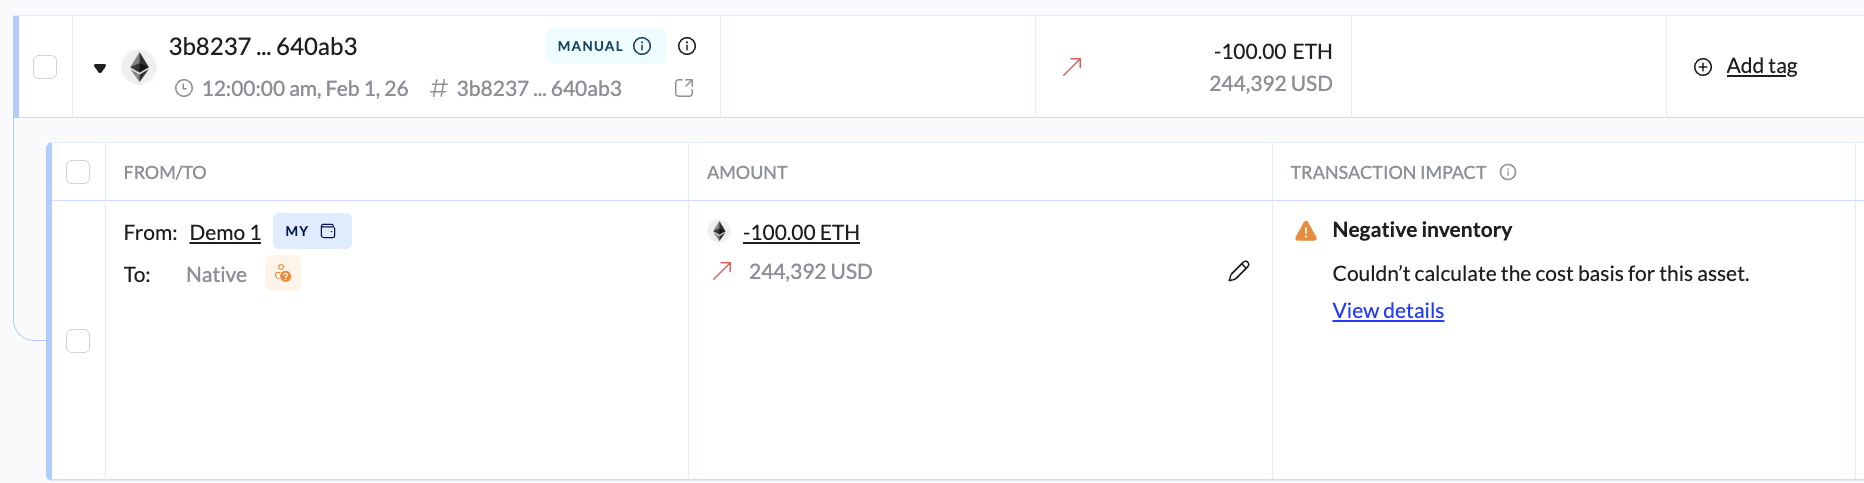Image resolution: width=1864 pixels, height=483 pixels.
Task: Collapse the transaction details arrow
Action: [x=100, y=68]
